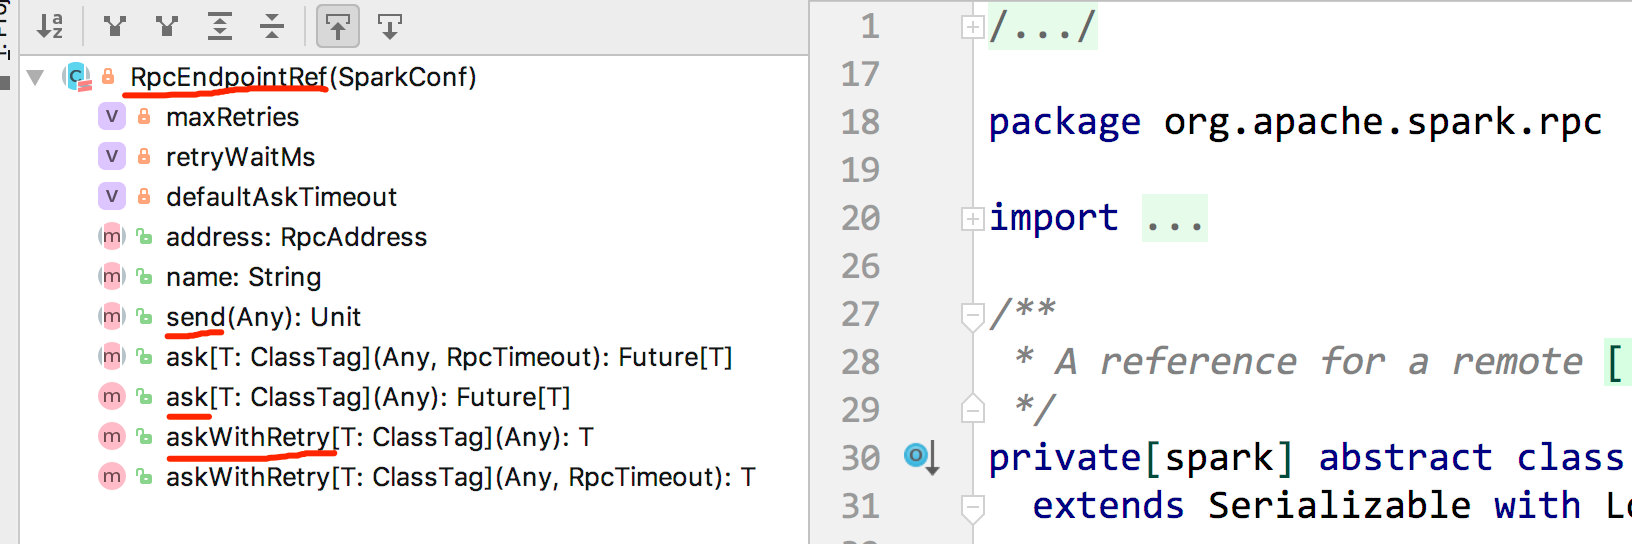1632x544 pixels.
Task: Click 'extends' keyword on line 31
Action: 1108,506
